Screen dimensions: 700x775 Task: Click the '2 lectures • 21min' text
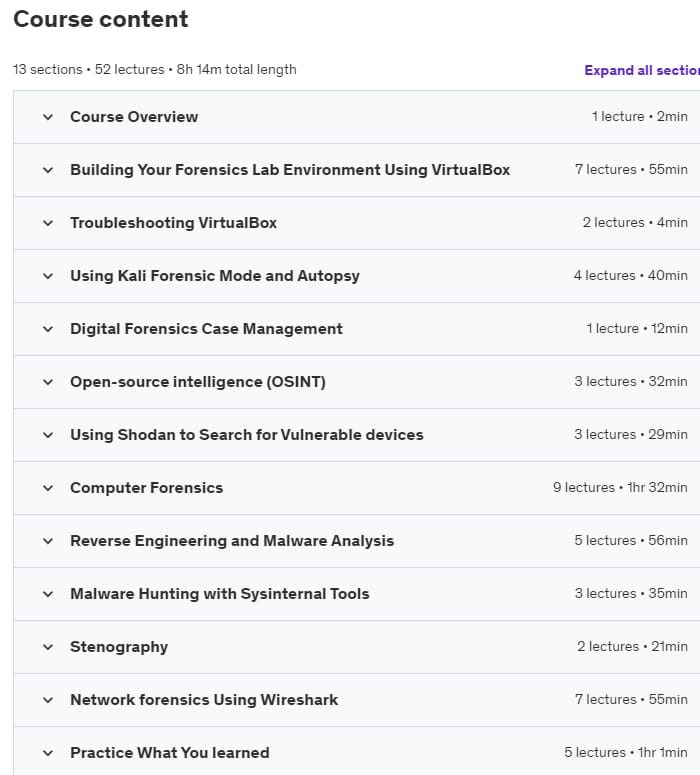click(x=632, y=646)
